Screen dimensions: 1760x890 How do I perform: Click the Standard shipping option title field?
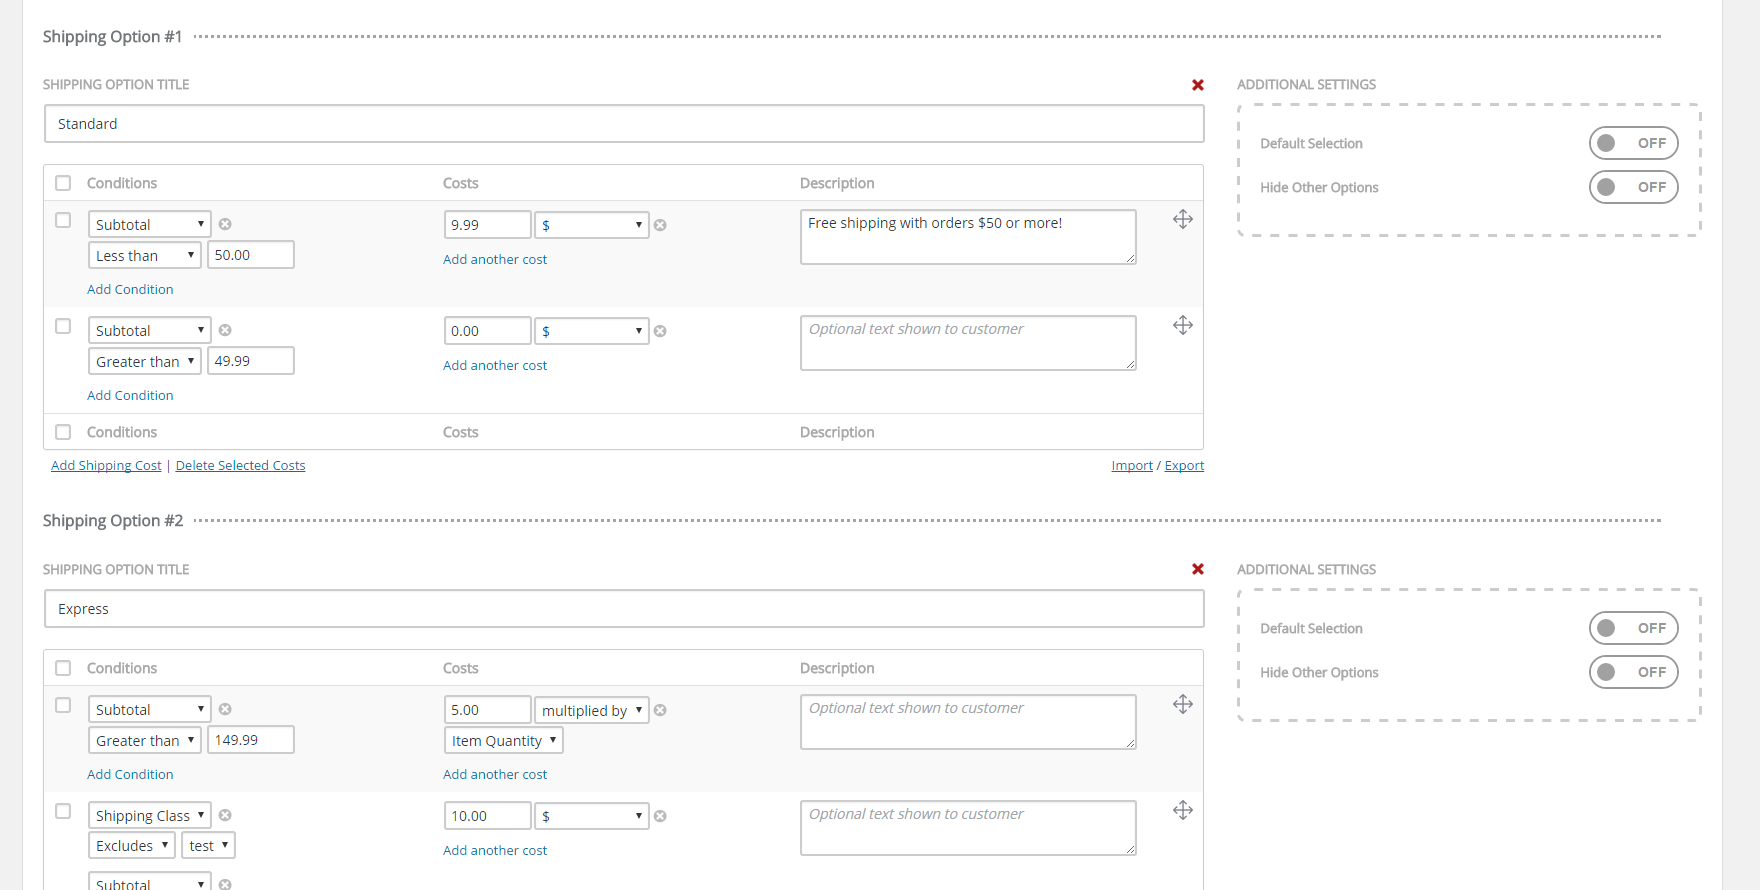pos(623,124)
